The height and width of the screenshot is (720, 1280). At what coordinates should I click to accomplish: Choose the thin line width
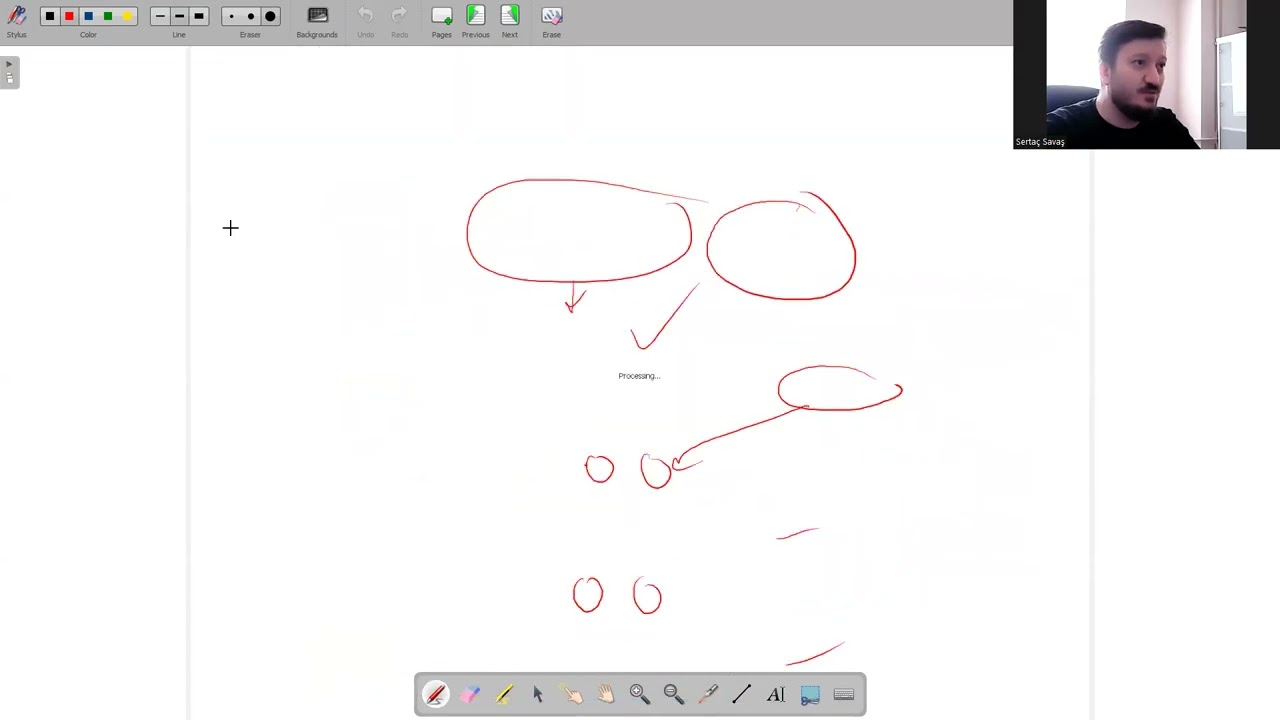[160, 16]
